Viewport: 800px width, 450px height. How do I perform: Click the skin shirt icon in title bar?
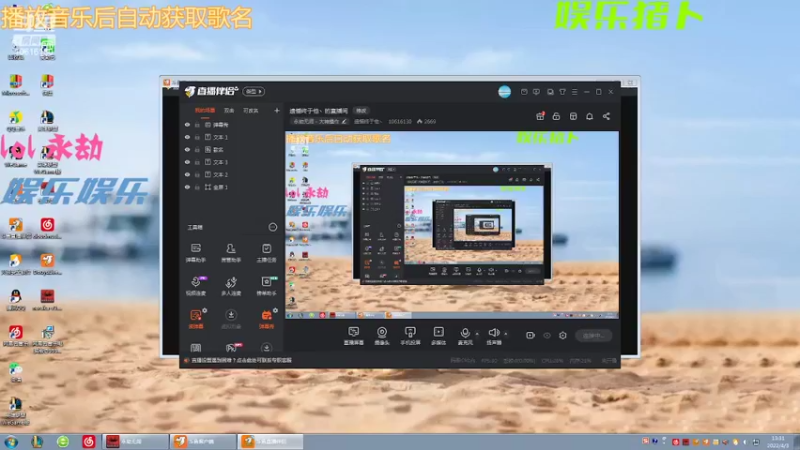tap(562, 92)
